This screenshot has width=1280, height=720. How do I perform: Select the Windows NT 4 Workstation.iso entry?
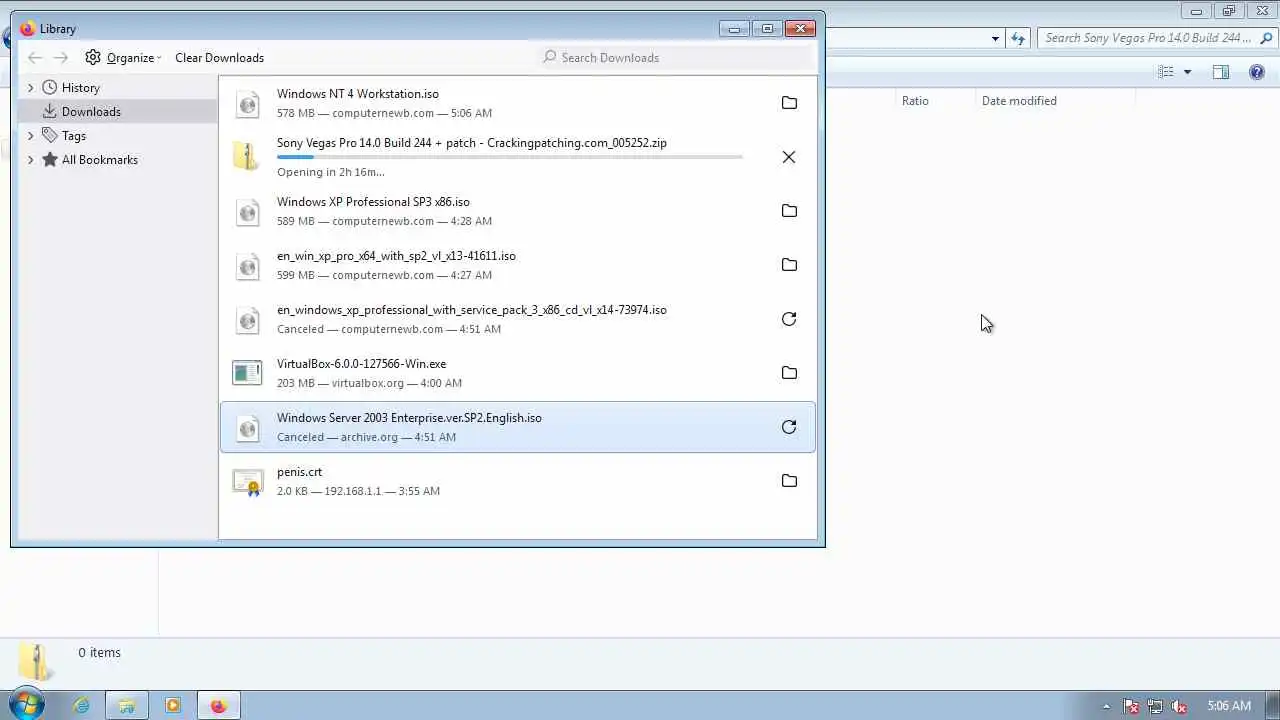tap(518, 103)
